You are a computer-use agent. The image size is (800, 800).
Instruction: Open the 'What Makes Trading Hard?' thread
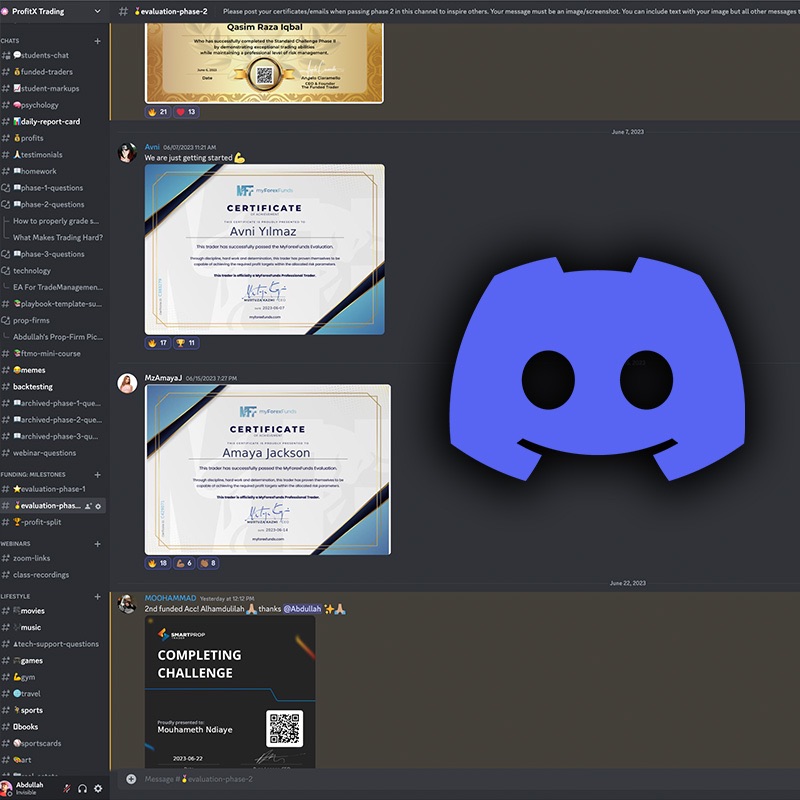(57, 238)
